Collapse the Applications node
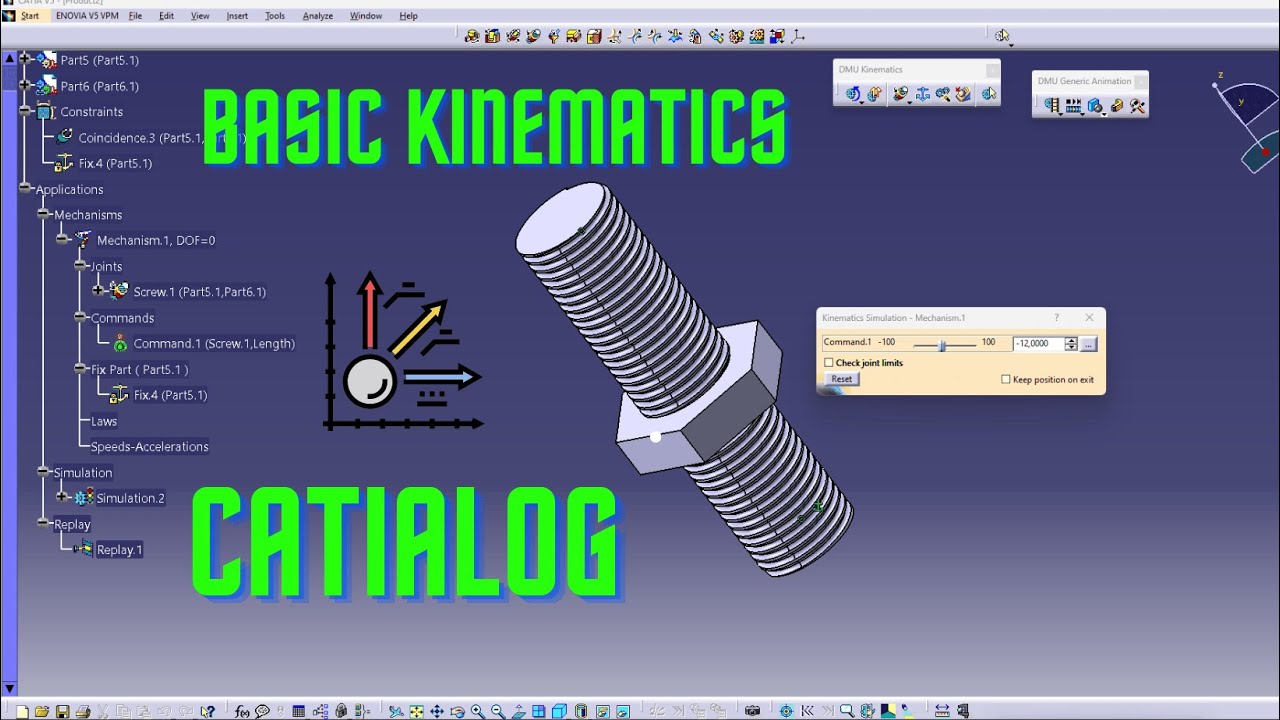 (25, 189)
